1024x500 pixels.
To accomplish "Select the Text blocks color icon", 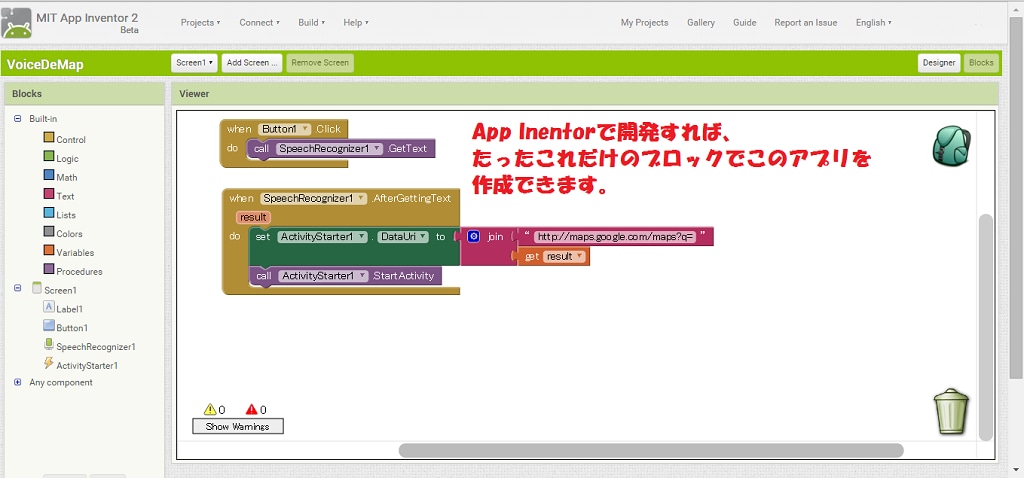I will 48,194.
